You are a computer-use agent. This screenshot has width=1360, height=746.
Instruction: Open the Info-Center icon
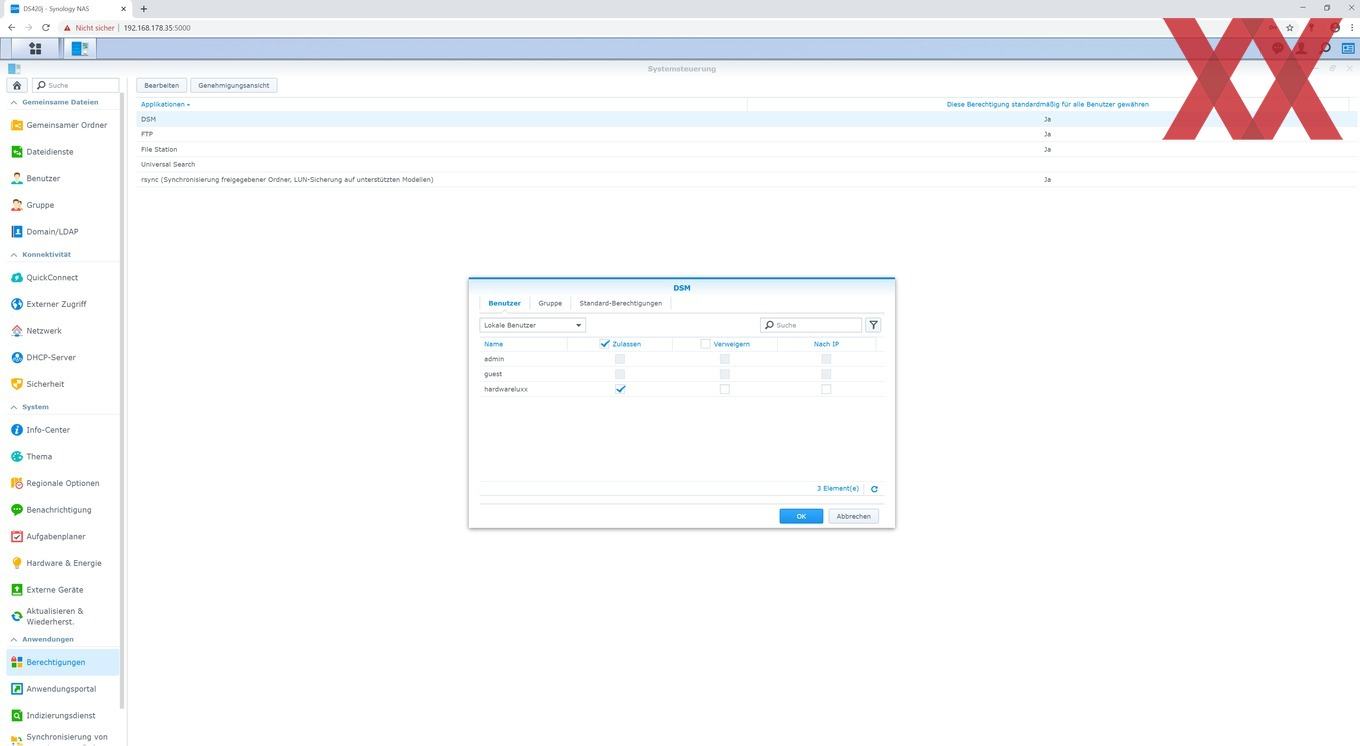pos(17,430)
